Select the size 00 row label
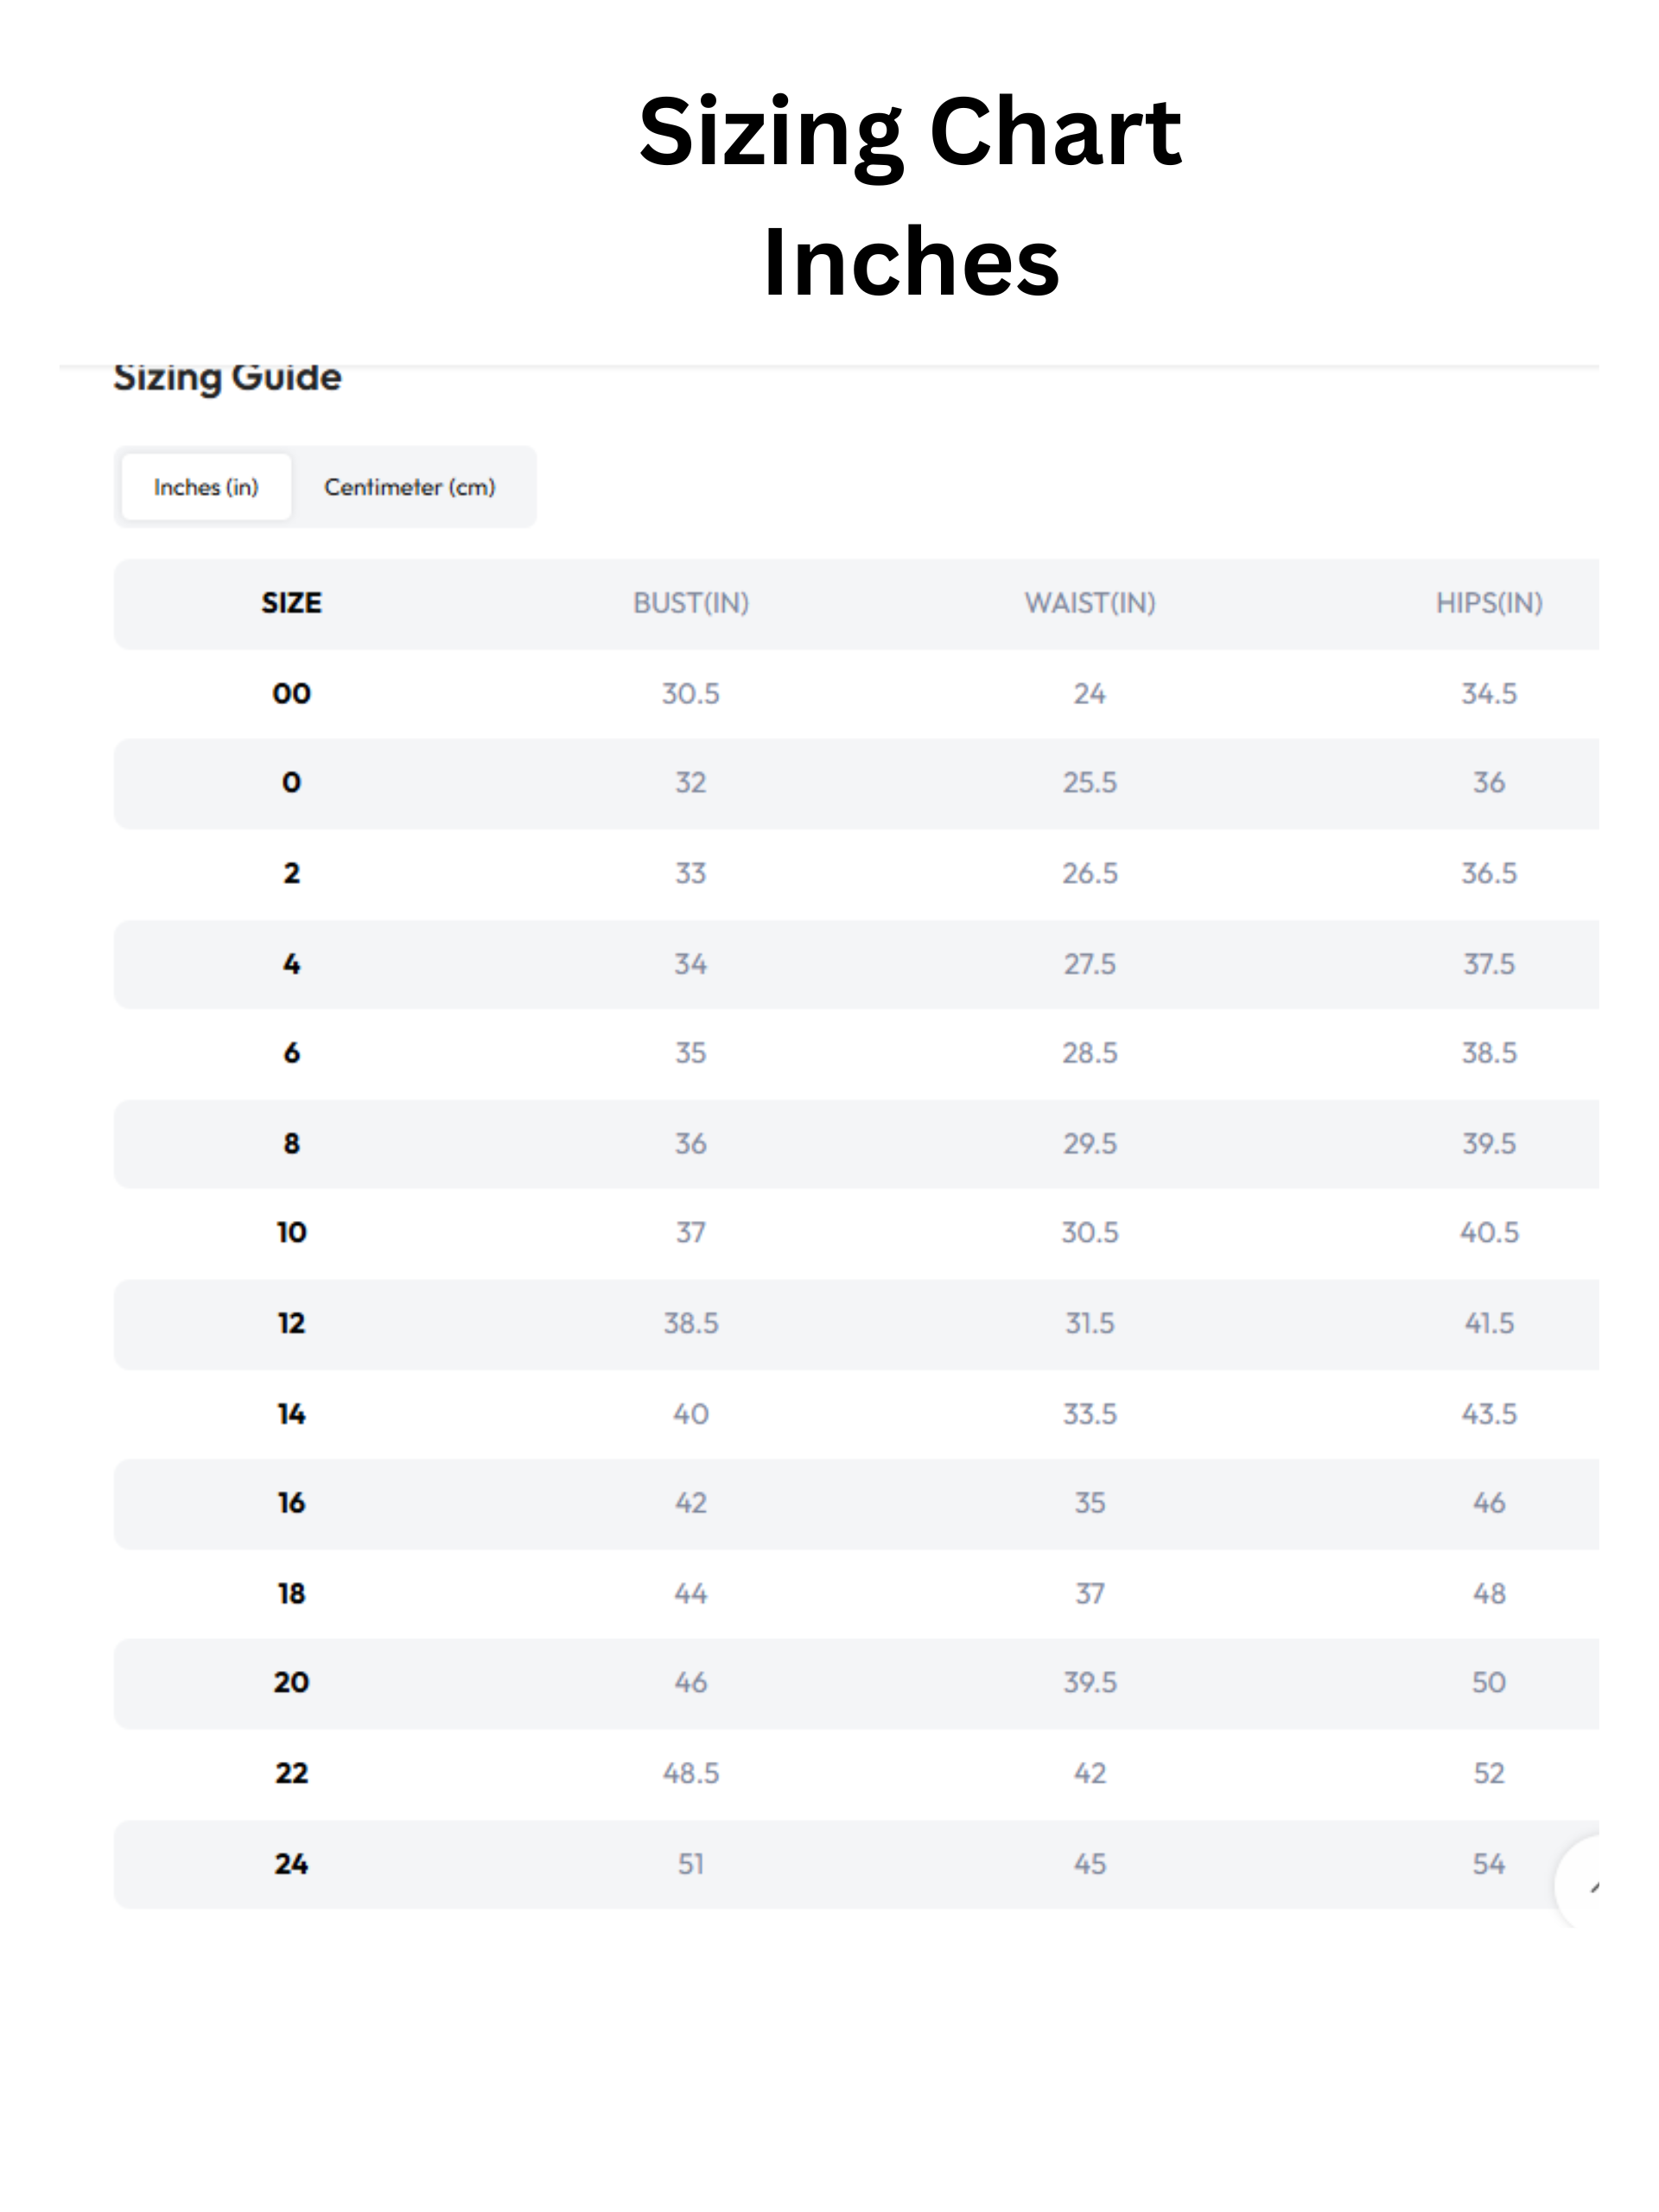The image size is (1659, 2212). [x=291, y=693]
